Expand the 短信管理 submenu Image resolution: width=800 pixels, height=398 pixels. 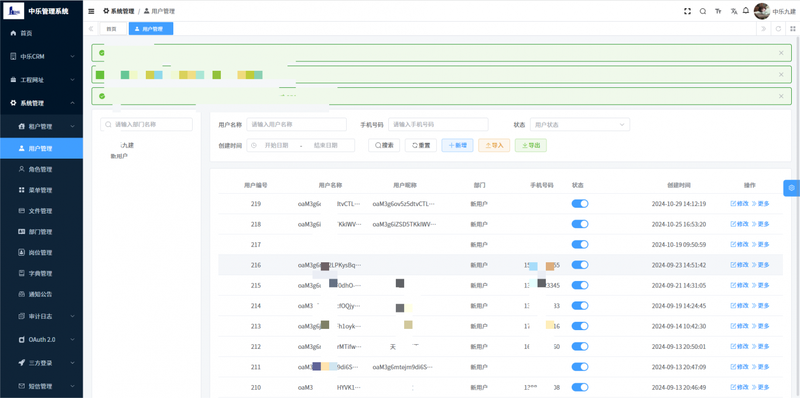click(41, 386)
